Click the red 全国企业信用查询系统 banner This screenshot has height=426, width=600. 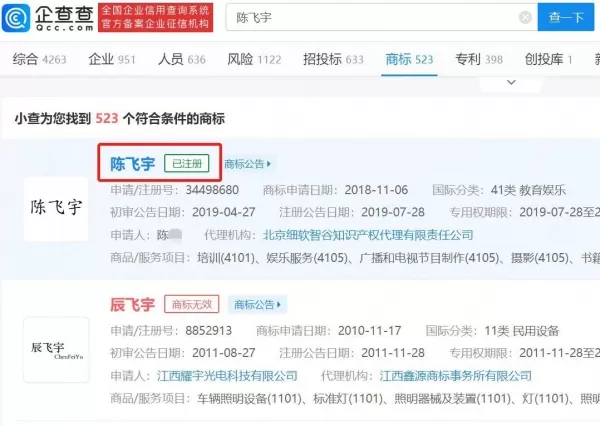155,18
